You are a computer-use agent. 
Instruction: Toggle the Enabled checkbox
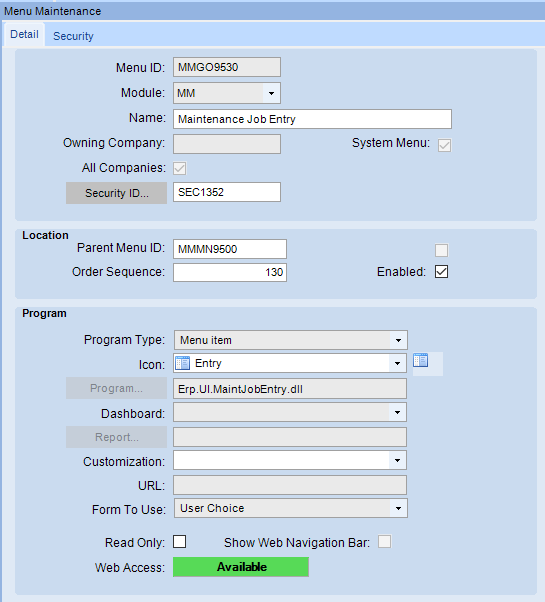pos(441,272)
